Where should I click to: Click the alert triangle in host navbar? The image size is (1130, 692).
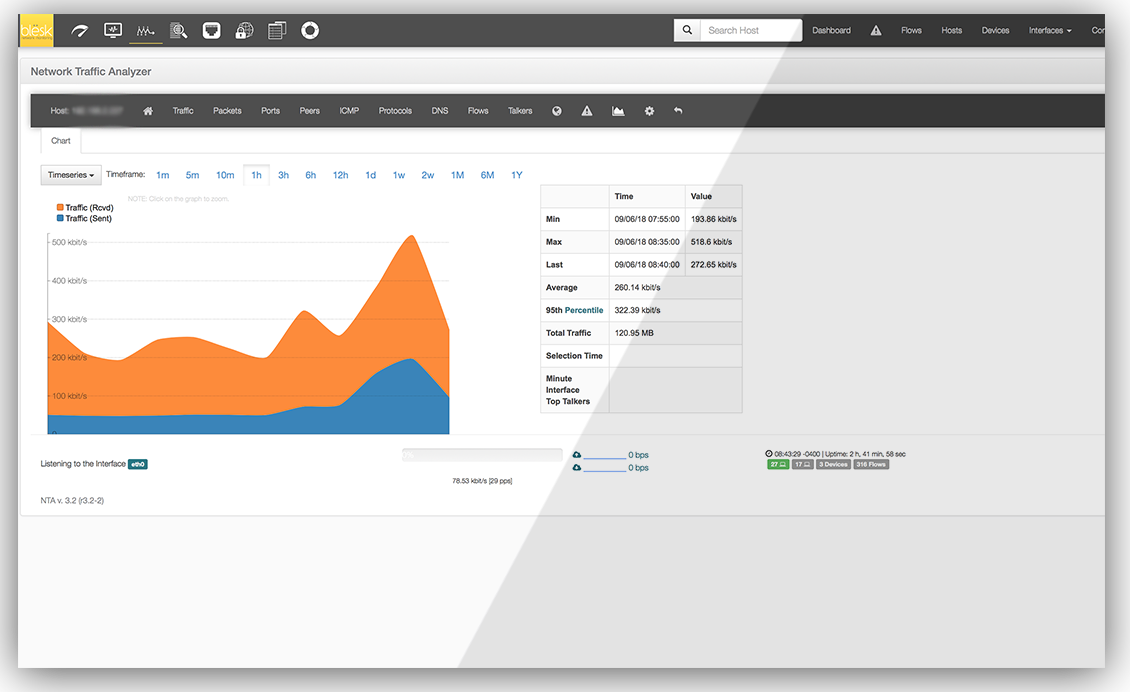587,111
